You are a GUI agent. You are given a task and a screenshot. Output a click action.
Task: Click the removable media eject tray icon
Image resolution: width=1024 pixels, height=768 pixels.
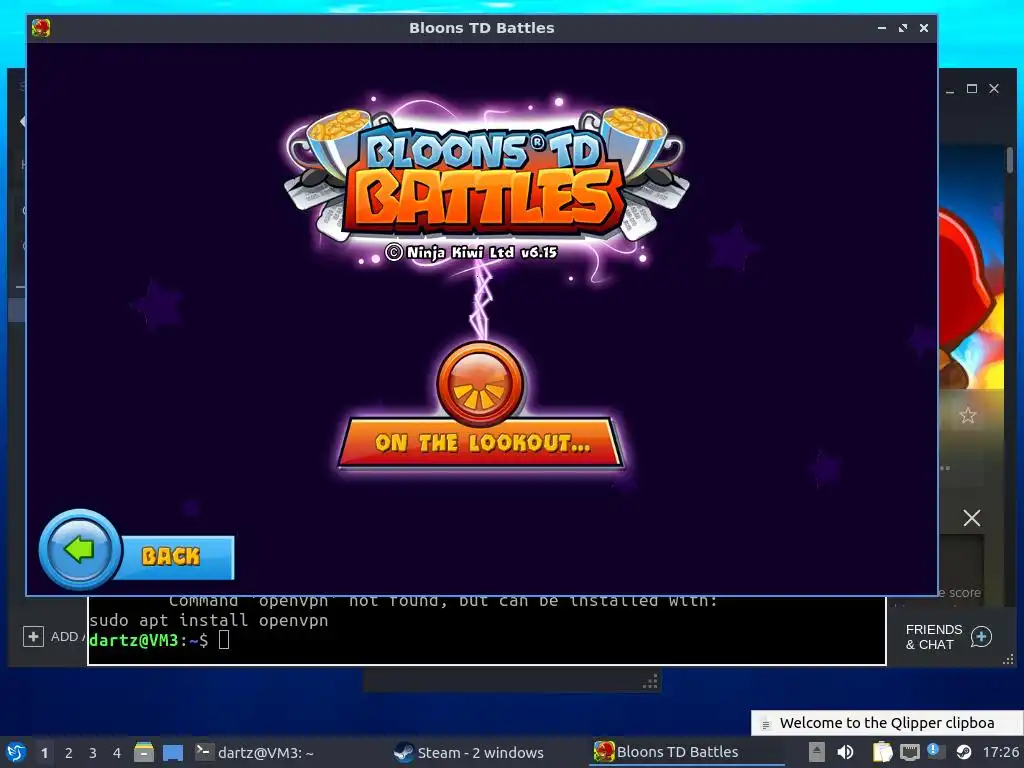(x=816, y=752)
